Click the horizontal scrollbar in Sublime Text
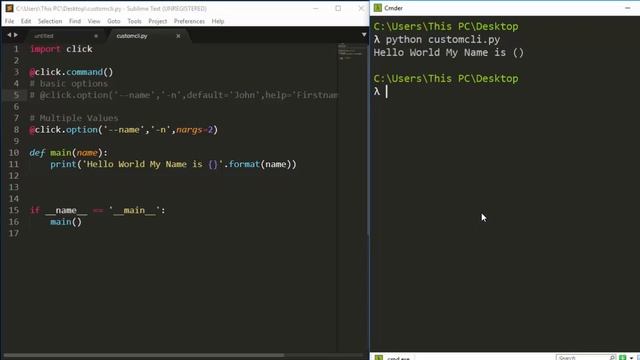Viewport: 640px width, 360px height. [x=144, y=355]
